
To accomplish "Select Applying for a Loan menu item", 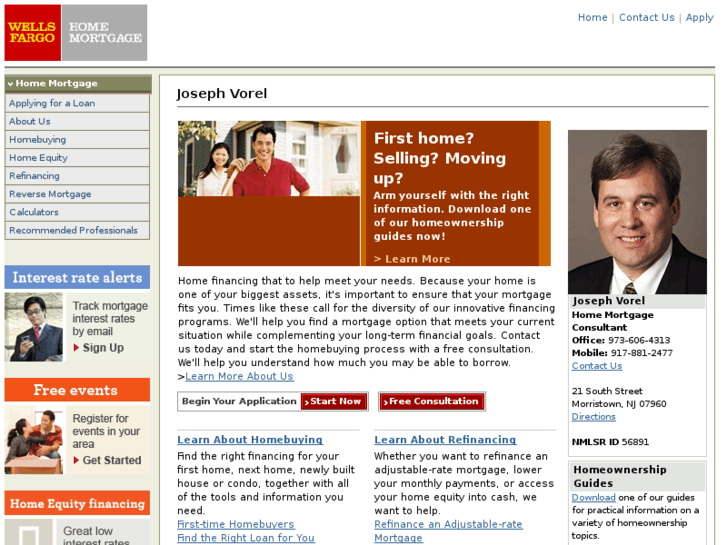I will 77,103.
